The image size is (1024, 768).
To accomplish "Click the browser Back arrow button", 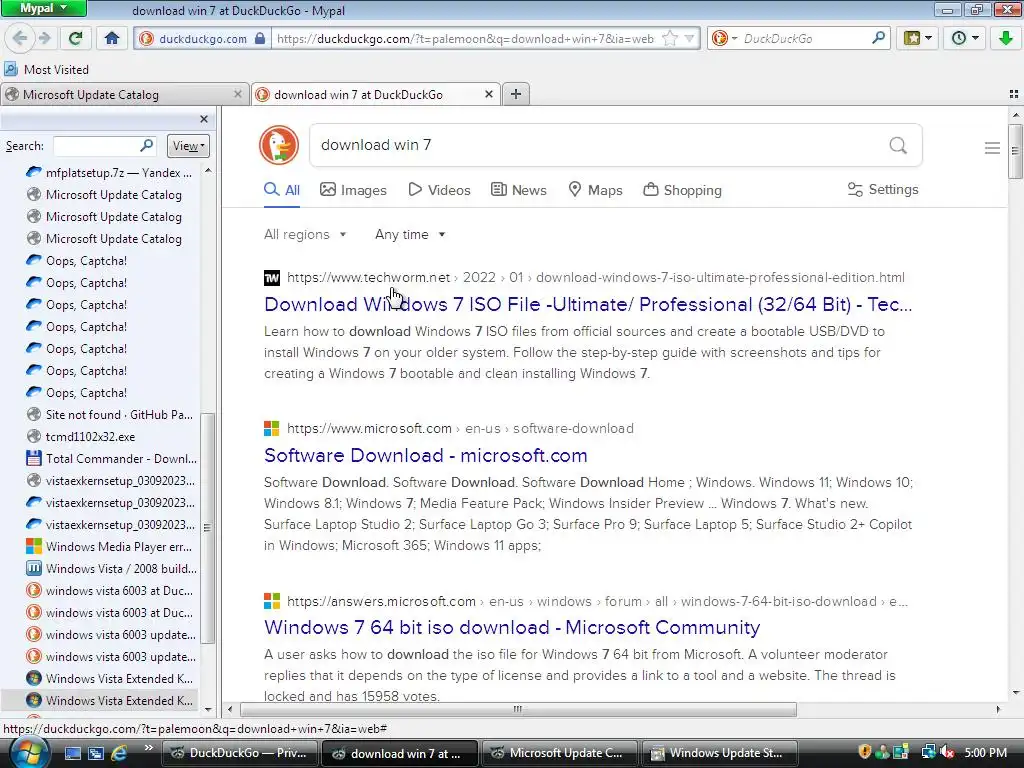I will pyautogui.click(x=20, y=38).
